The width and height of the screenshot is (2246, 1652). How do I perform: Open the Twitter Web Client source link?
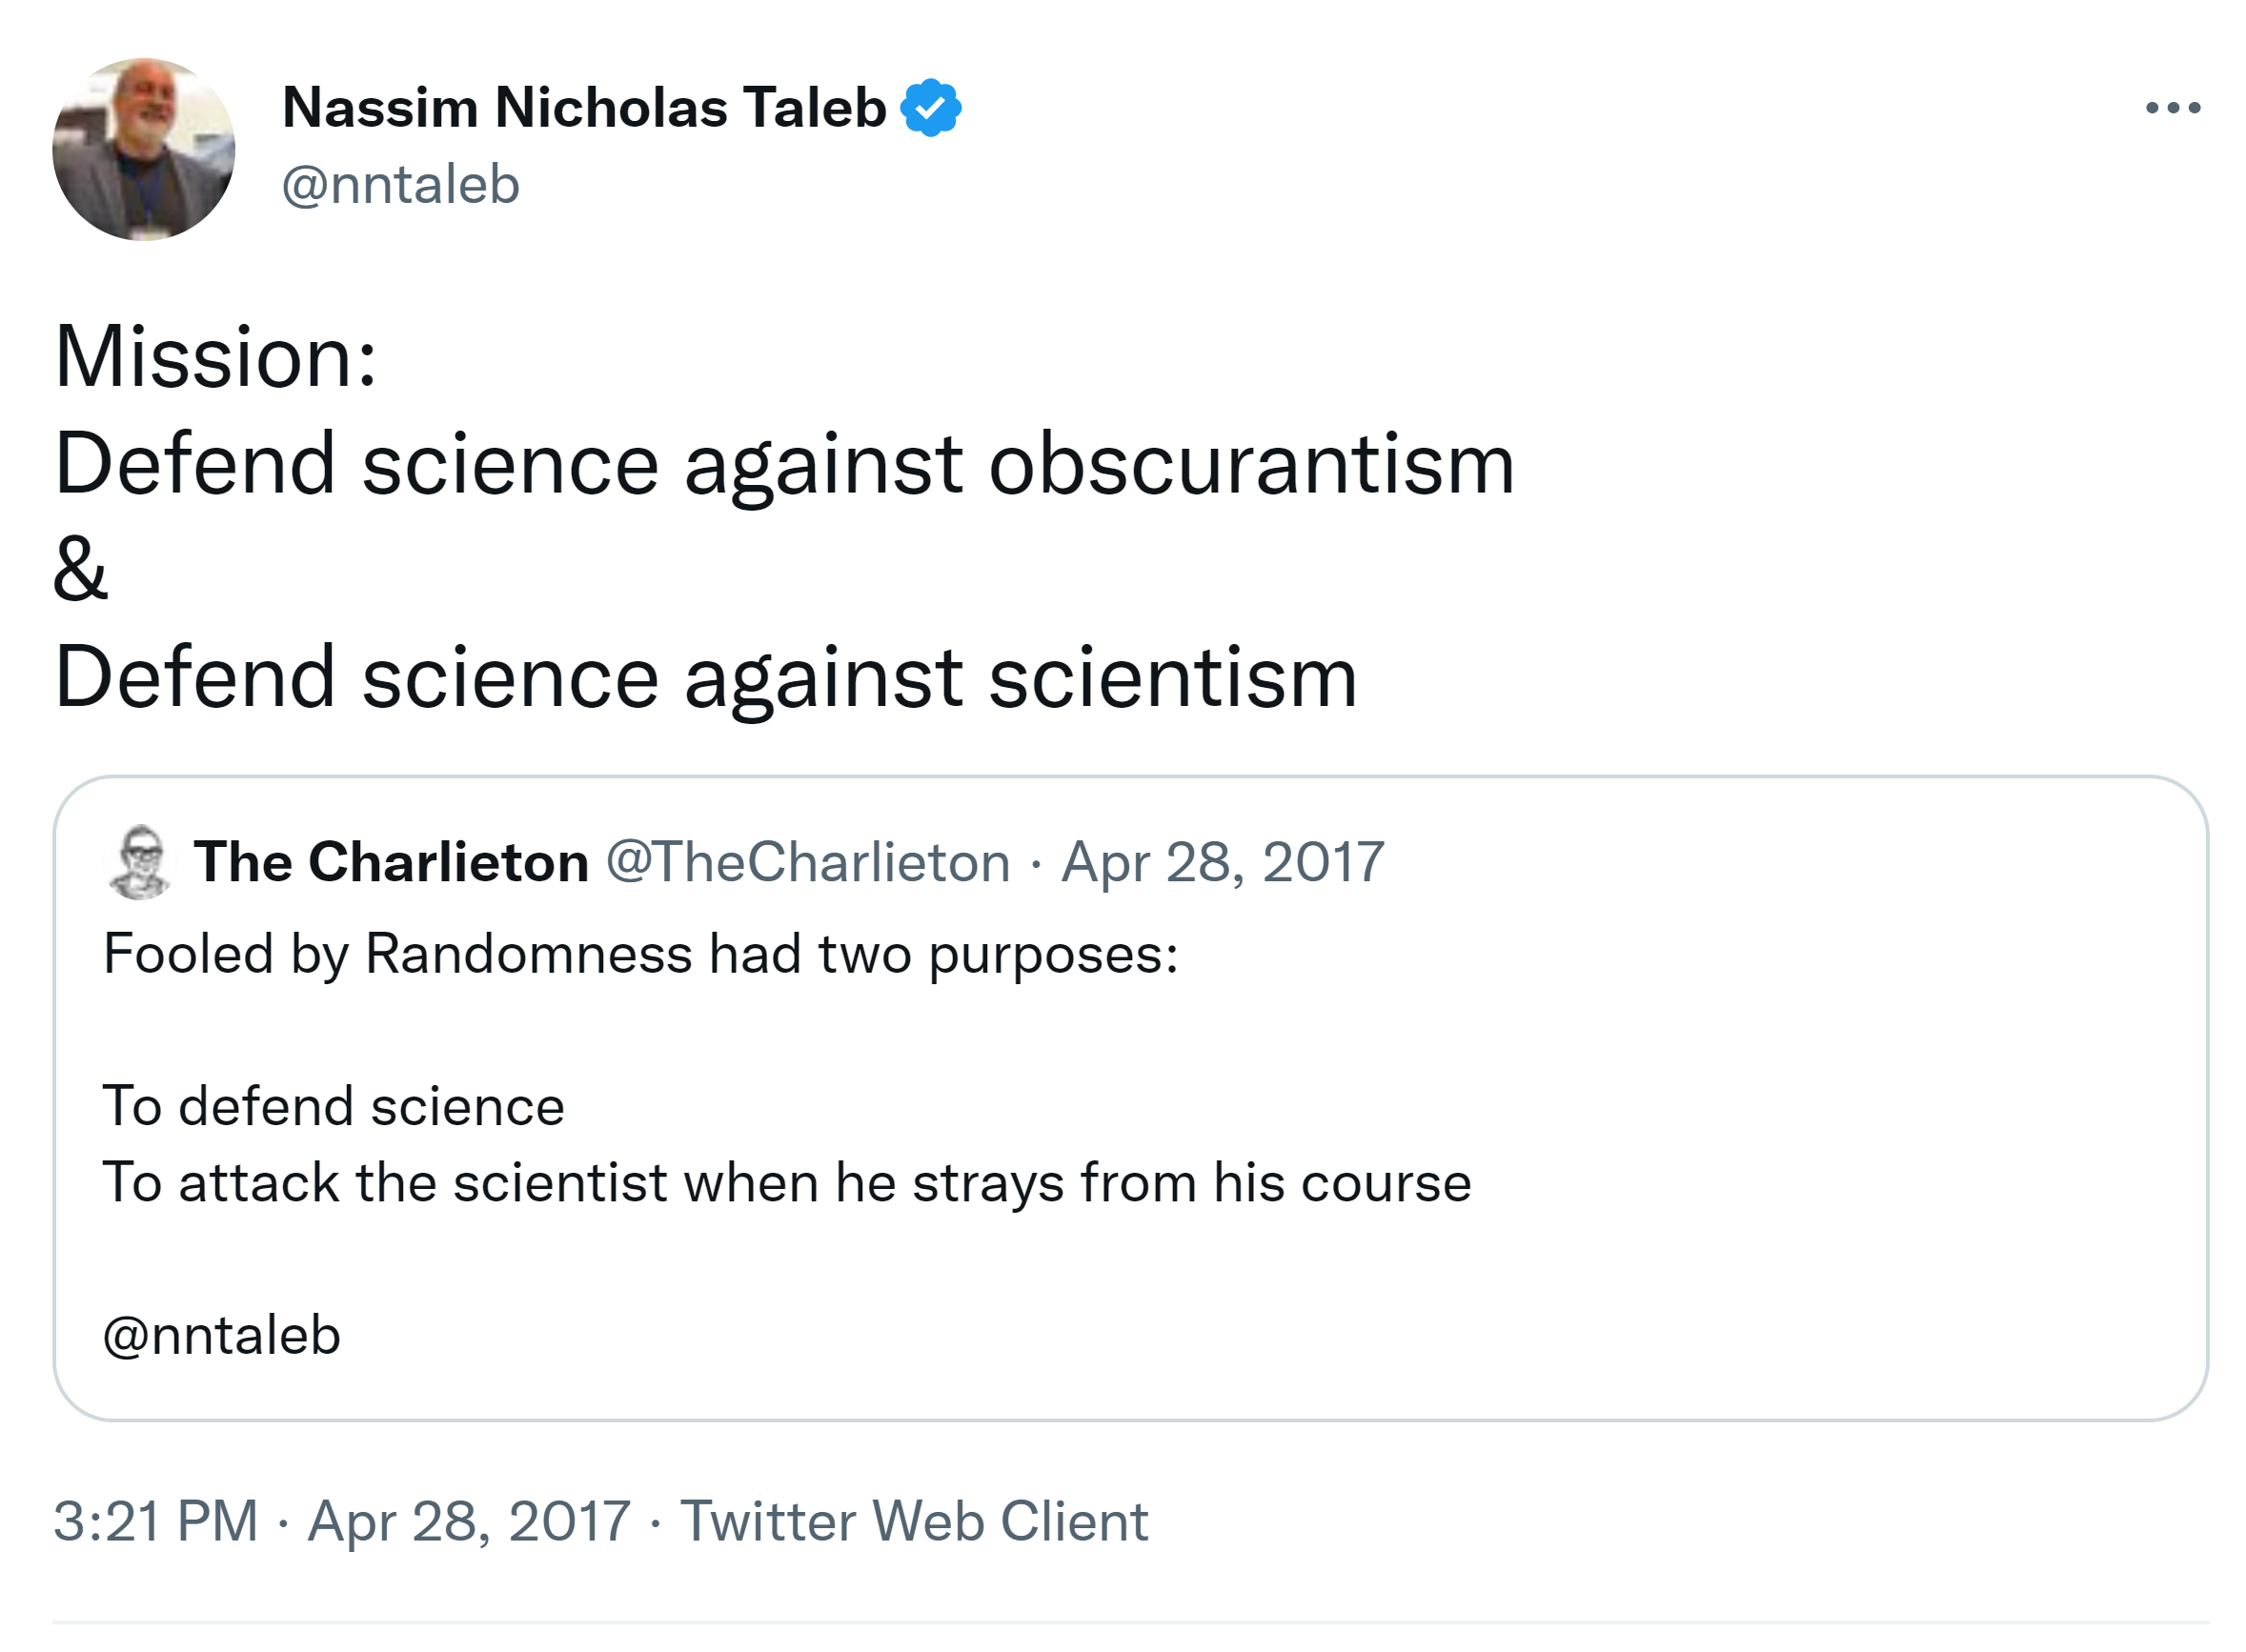click(914, 1521)
